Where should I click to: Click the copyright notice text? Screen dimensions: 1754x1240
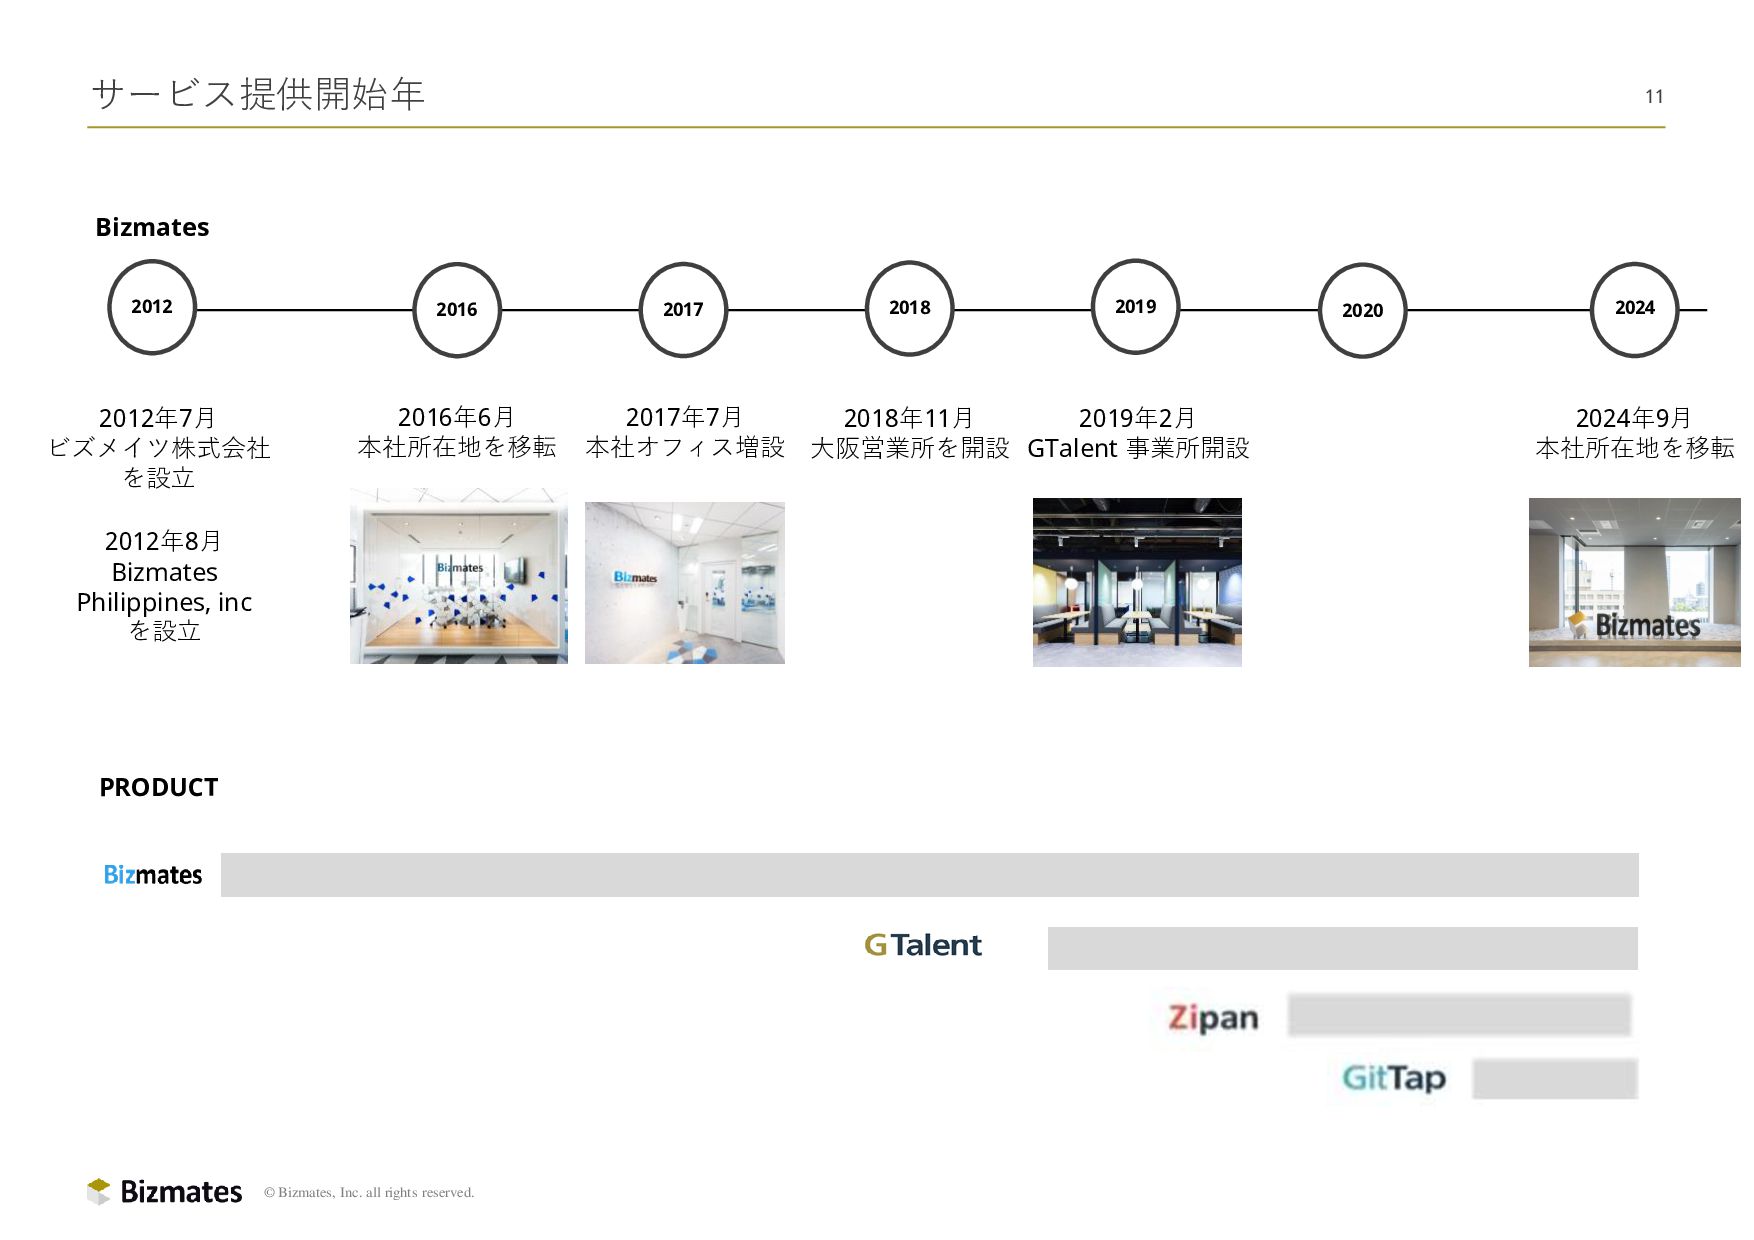coord(369,1192)
